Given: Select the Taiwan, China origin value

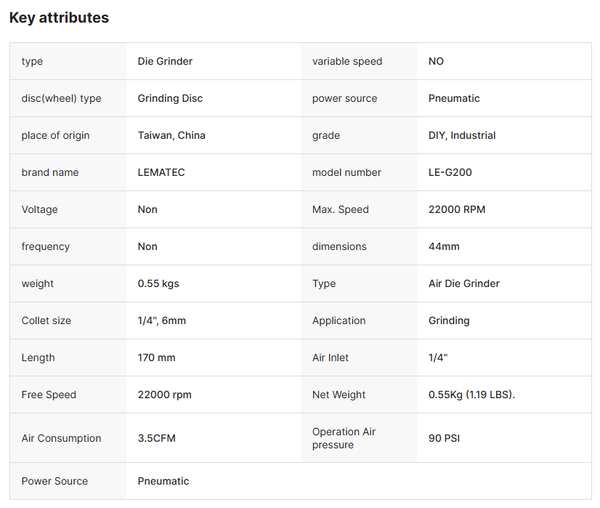Looking at the screenshot, I should (171, 135).
